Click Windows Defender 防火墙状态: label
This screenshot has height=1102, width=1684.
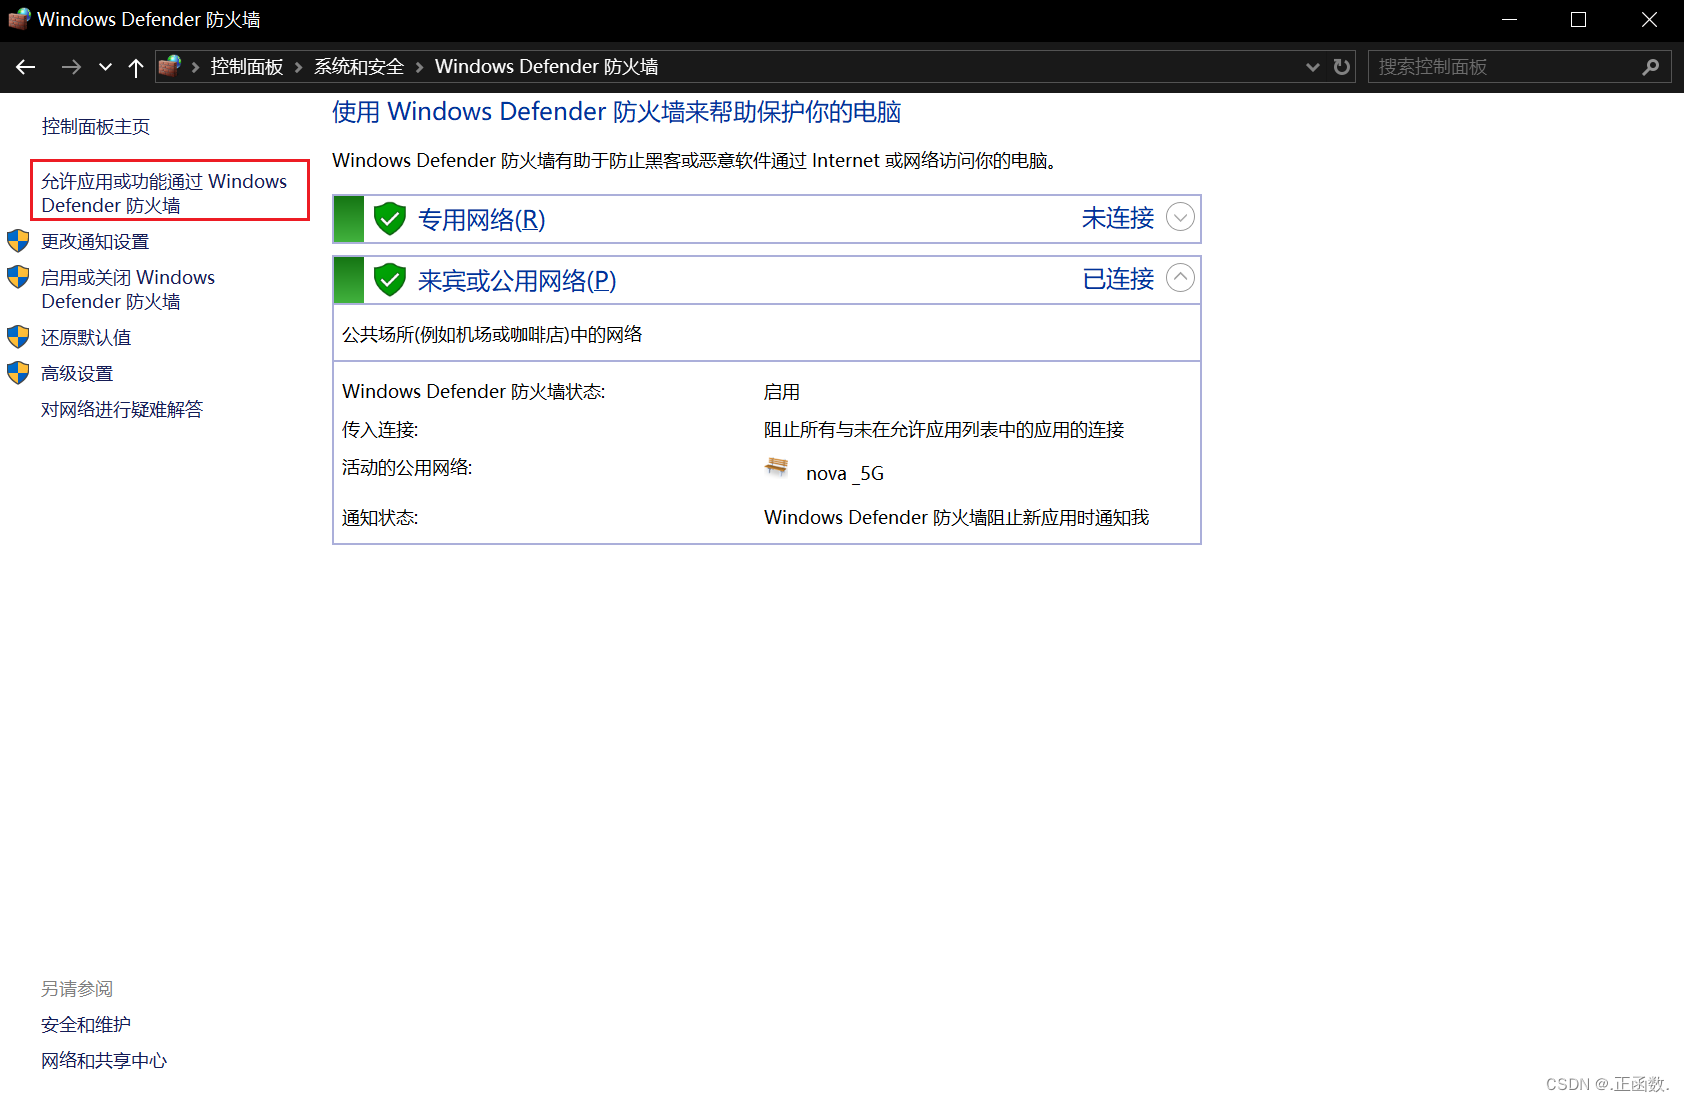[474, 392]
